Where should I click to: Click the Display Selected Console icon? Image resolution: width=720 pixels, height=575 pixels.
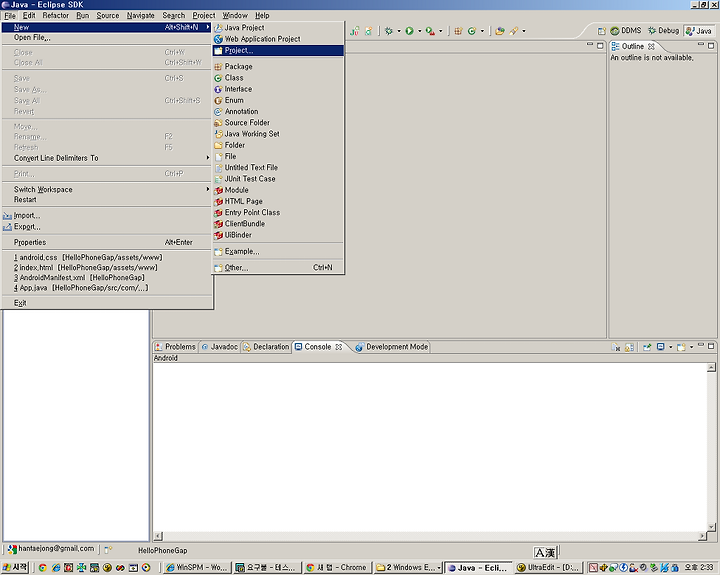coord(661,347)
